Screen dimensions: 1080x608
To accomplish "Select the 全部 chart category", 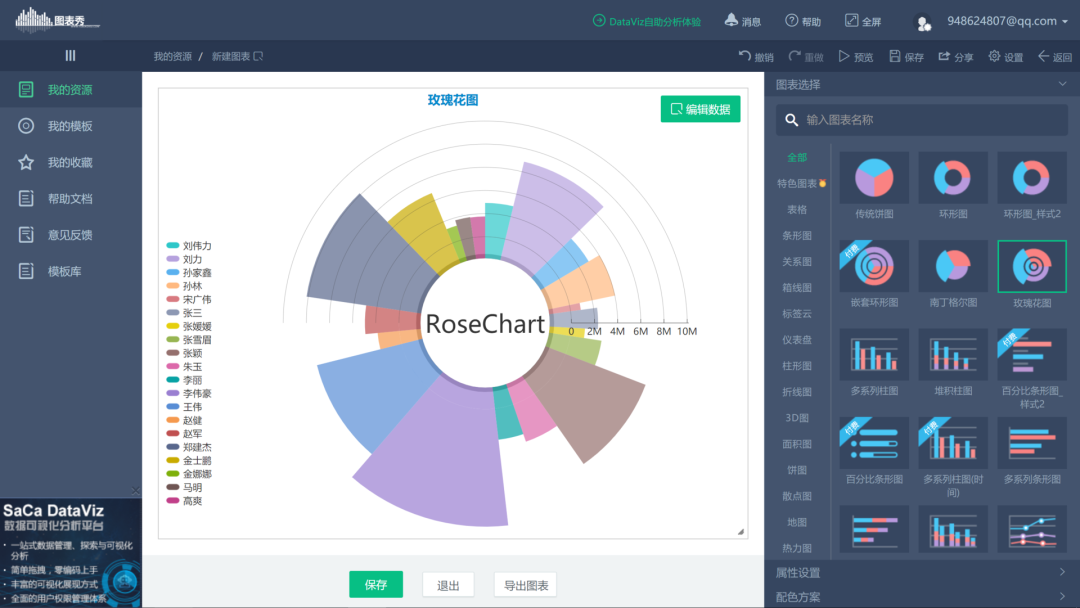I will 797,158.
